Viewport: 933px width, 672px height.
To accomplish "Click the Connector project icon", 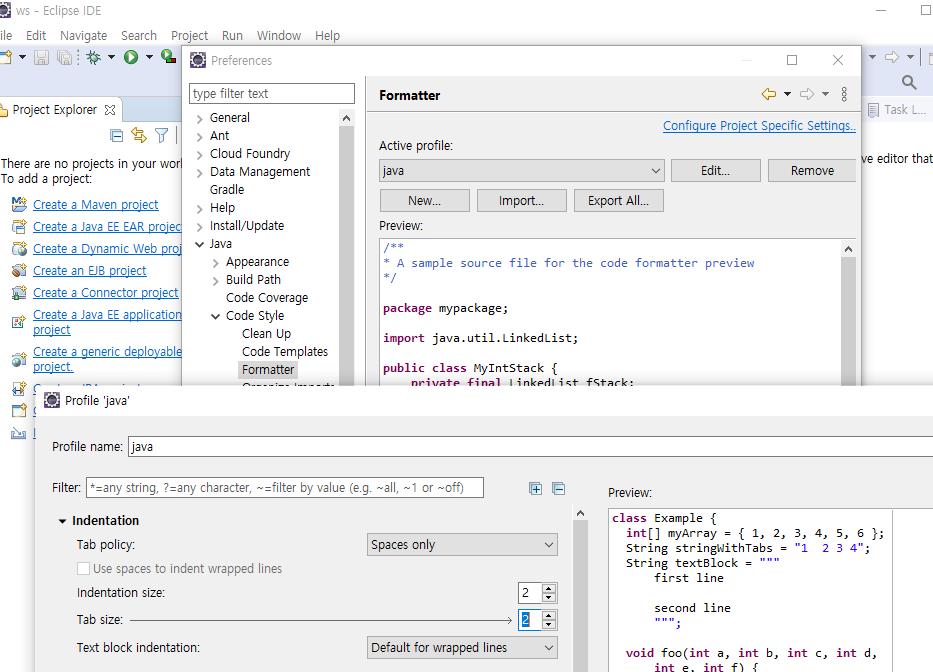I will [19, 293].
